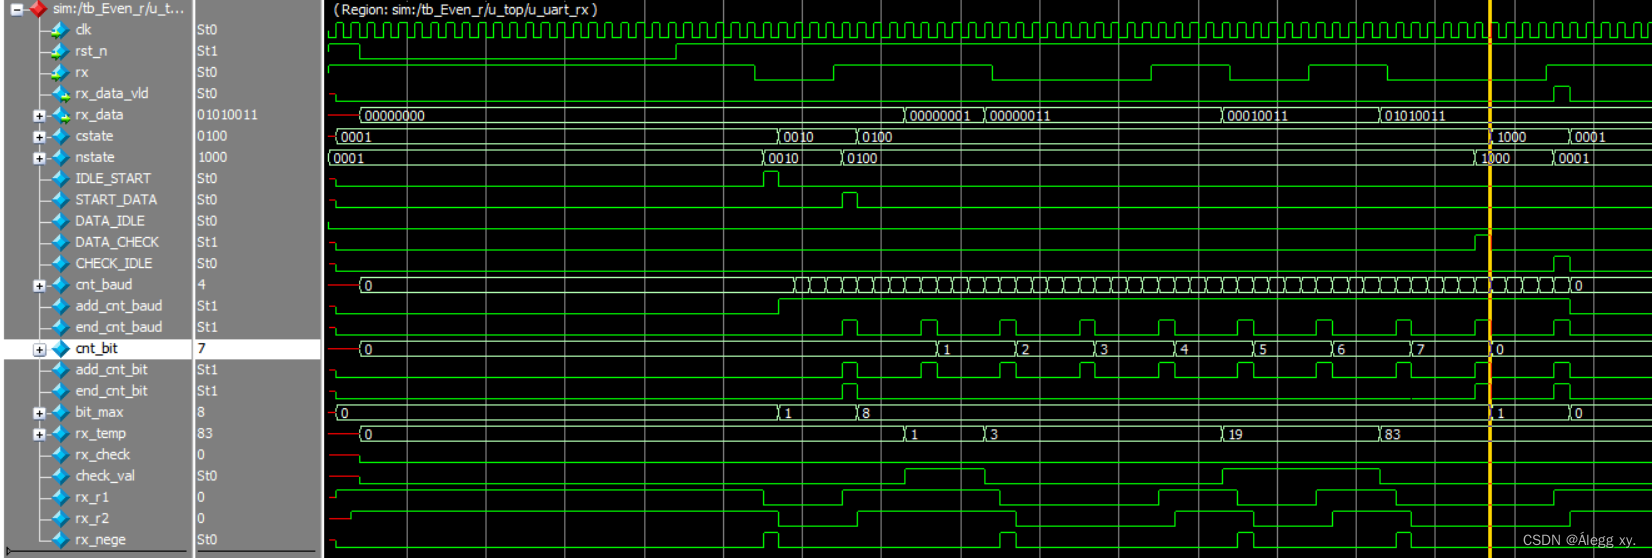This screenshot has width=1652, height=558.
Task: Select the check_val signal name
Action: point(105,477)
